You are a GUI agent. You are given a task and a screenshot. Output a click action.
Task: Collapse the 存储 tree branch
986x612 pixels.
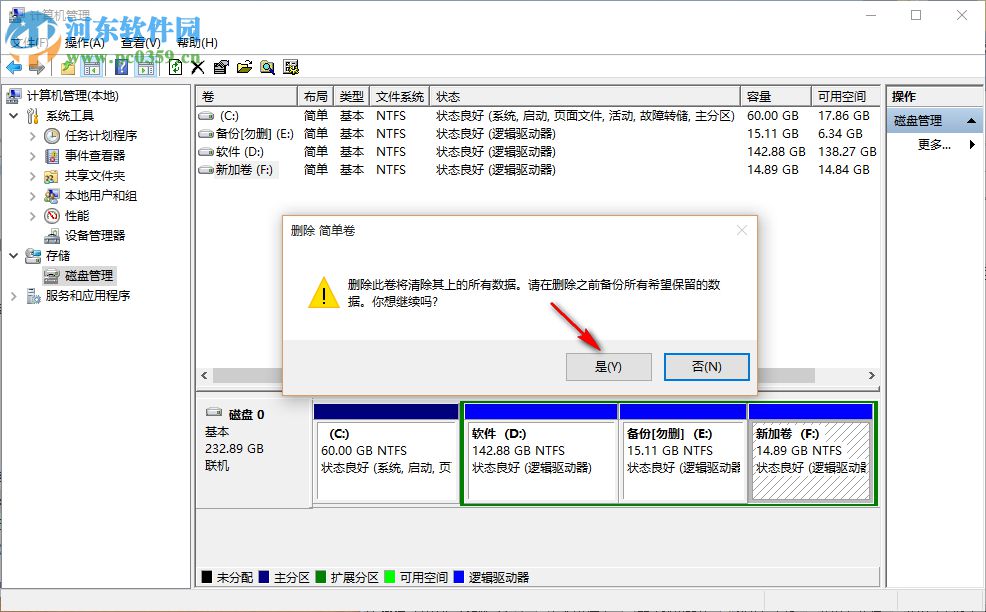tap(14, 255)
